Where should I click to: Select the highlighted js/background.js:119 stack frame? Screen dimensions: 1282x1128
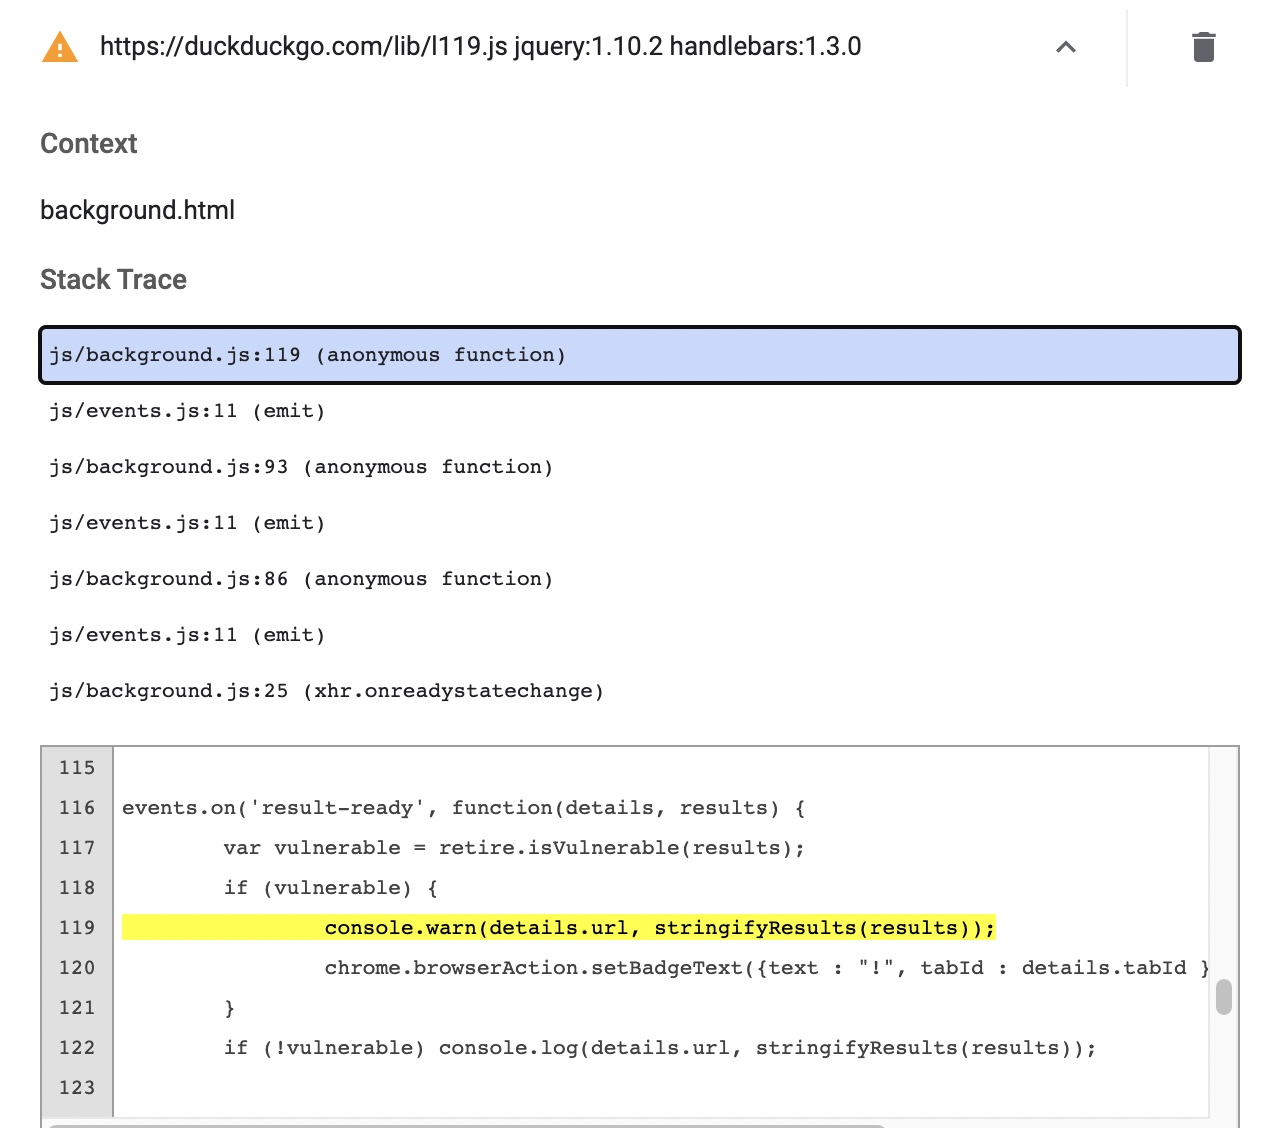pos(307,355)
